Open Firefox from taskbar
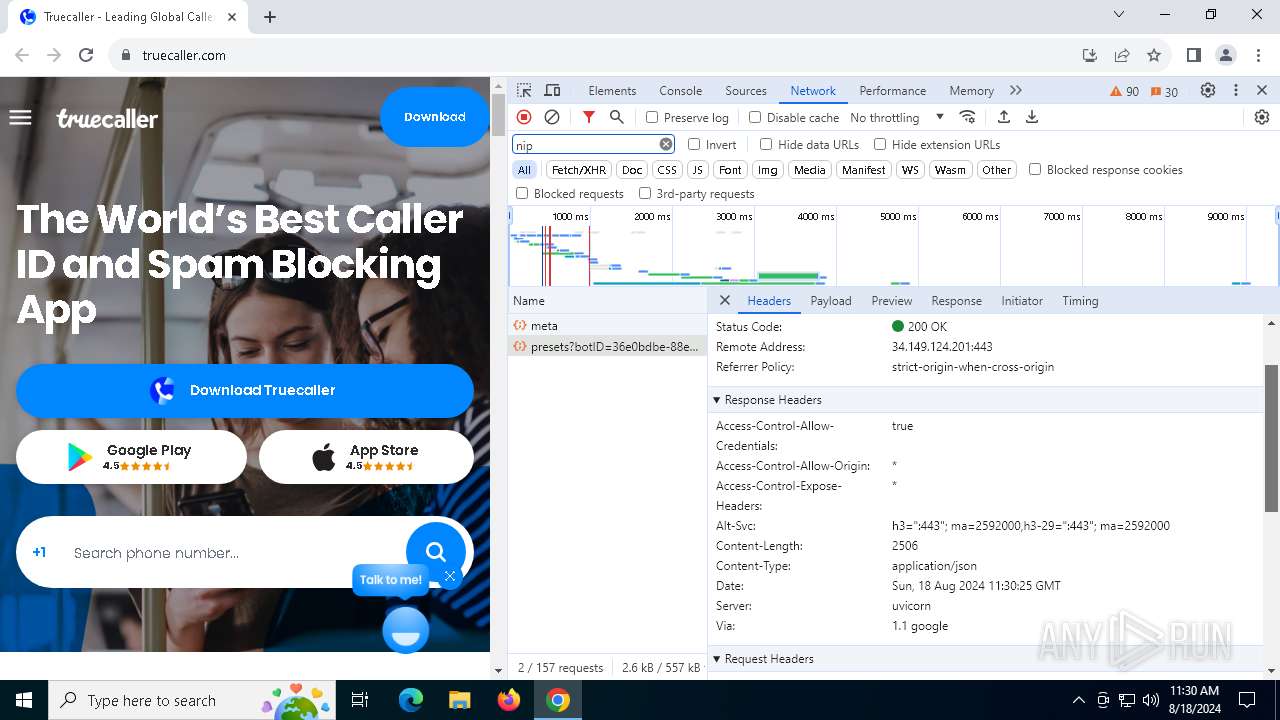This screenshot has height=720, width=1280. pyautogui.click(x=509, y=700)
